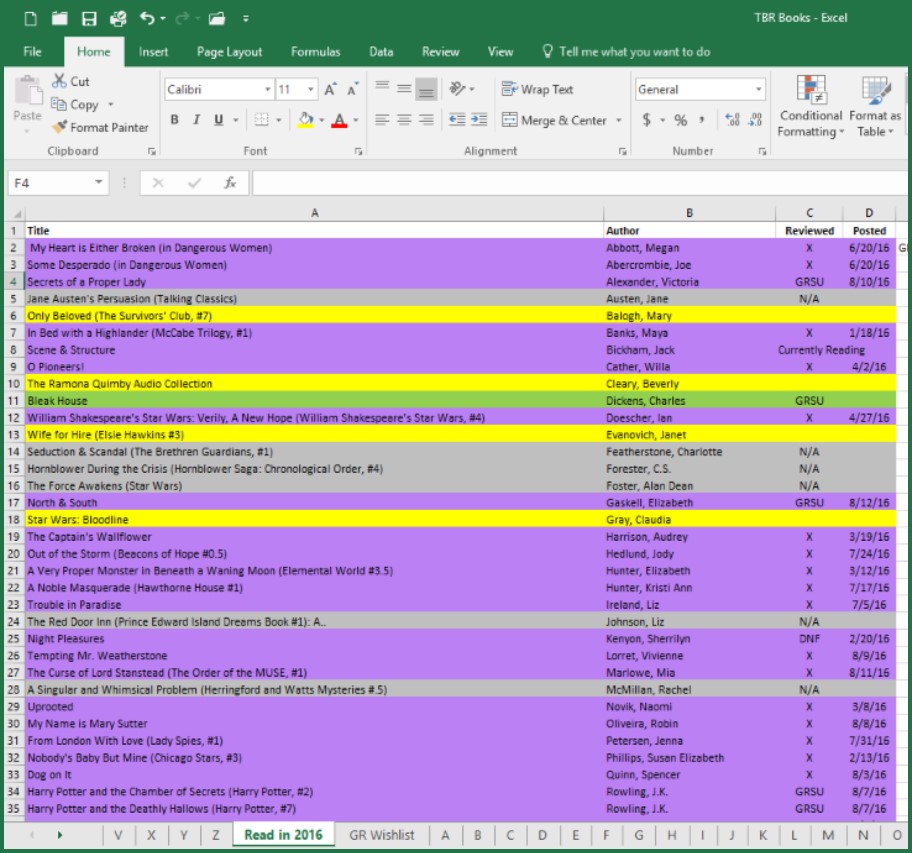This screenshot has width=912, height=853.
Task: Toggle Bold formatting
Action: pyautogui.click(x=174, y=120)
